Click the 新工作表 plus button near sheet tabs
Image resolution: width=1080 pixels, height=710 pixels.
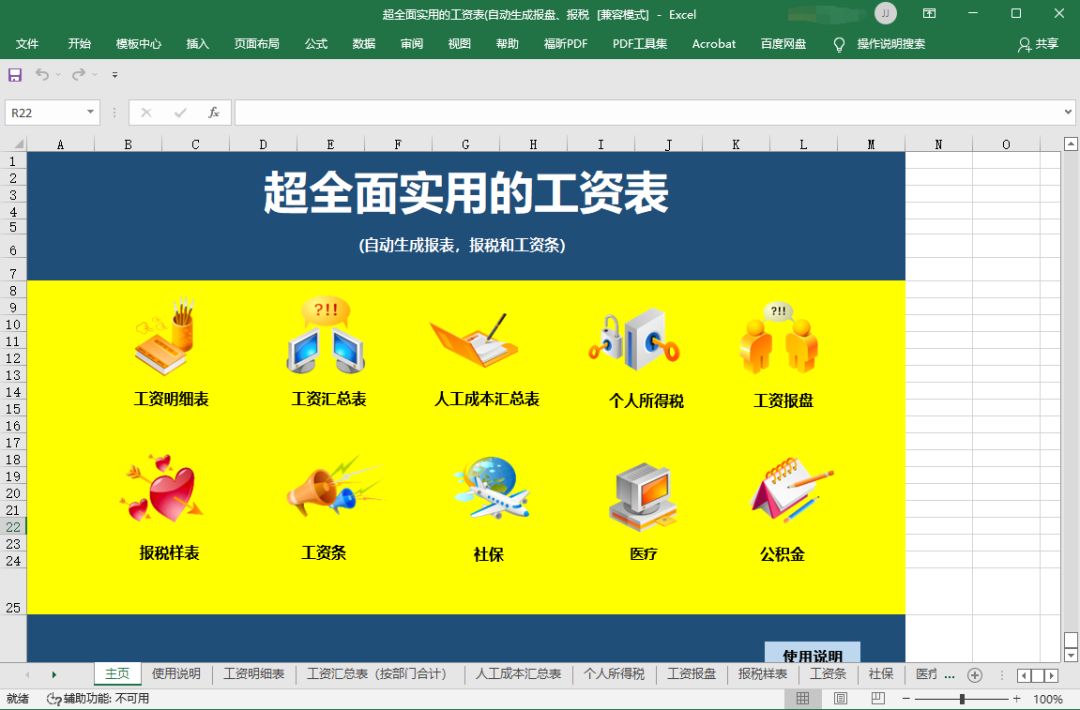974,675
